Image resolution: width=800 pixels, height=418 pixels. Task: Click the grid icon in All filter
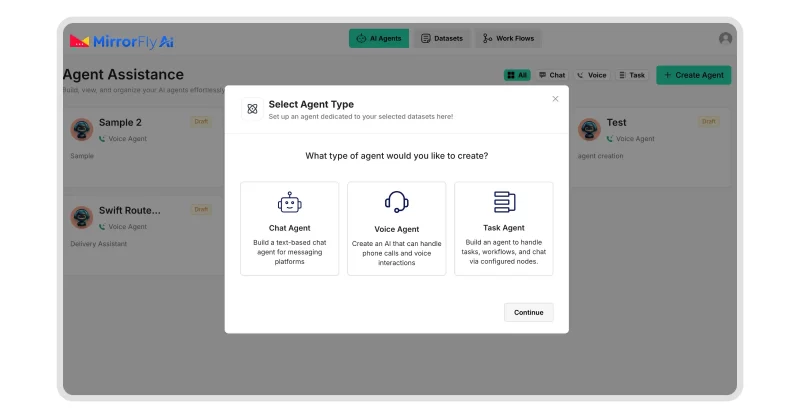[x=511, y=75]
